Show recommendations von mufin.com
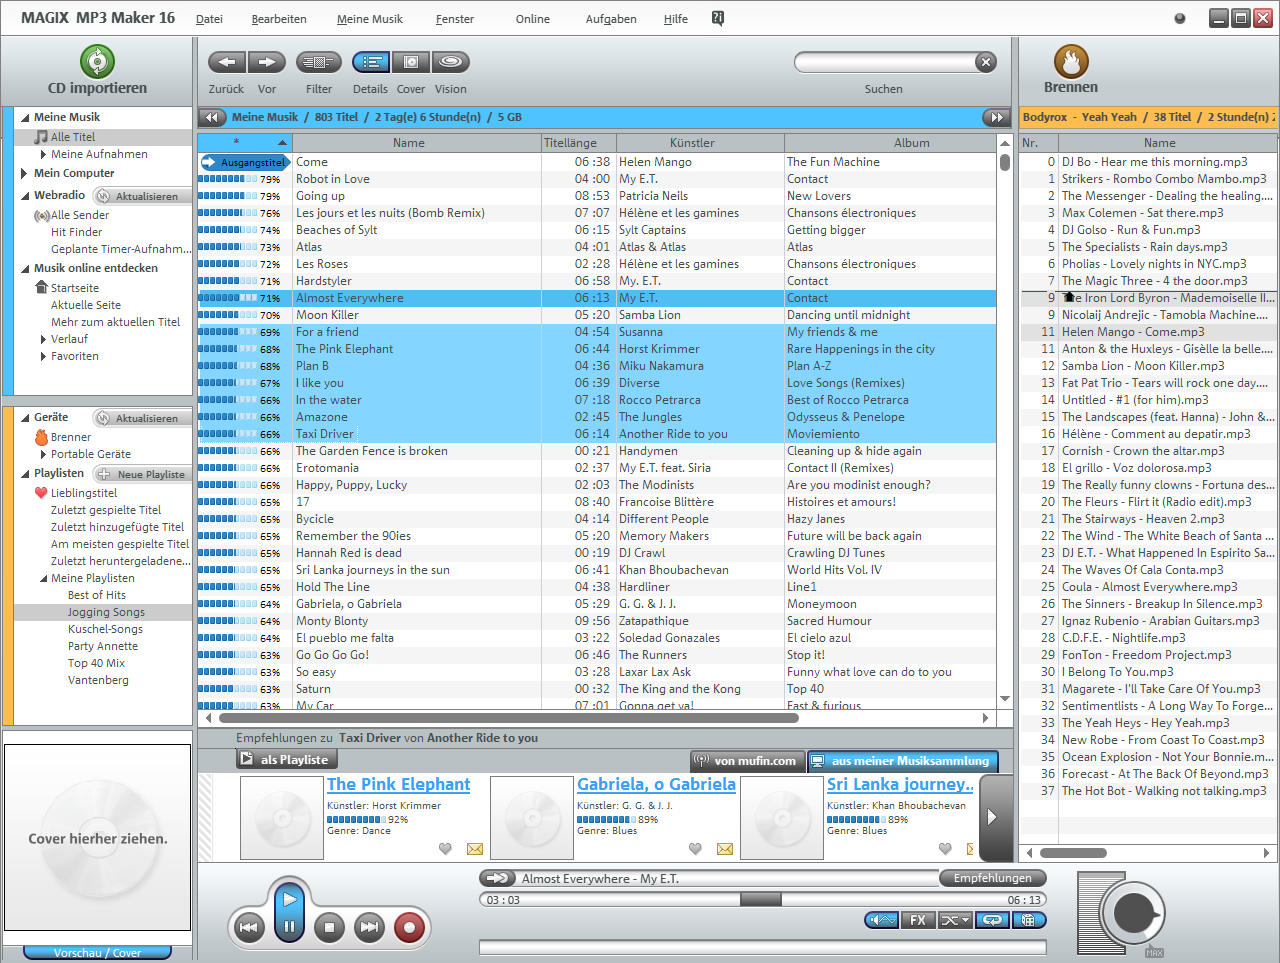Screen dimensions: 1280x963 tap(746, 761)
